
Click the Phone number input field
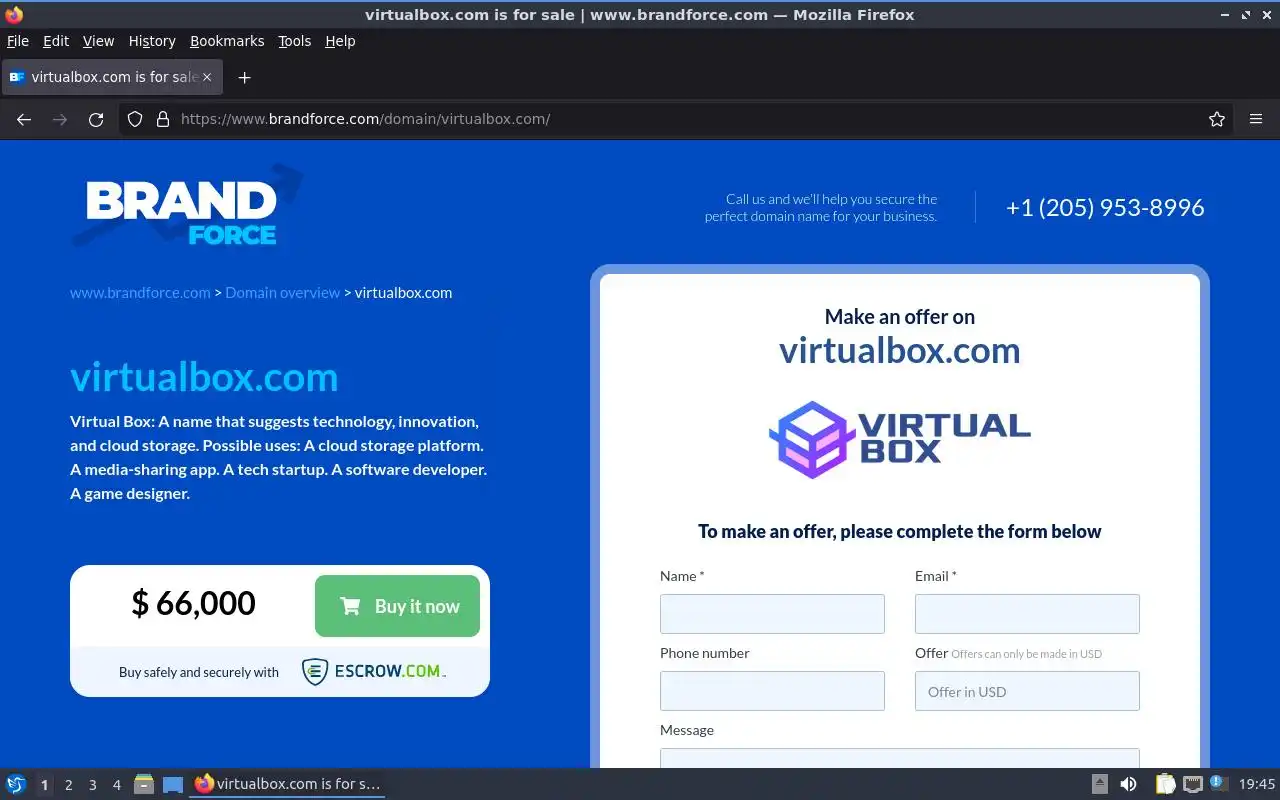point(772,691)
